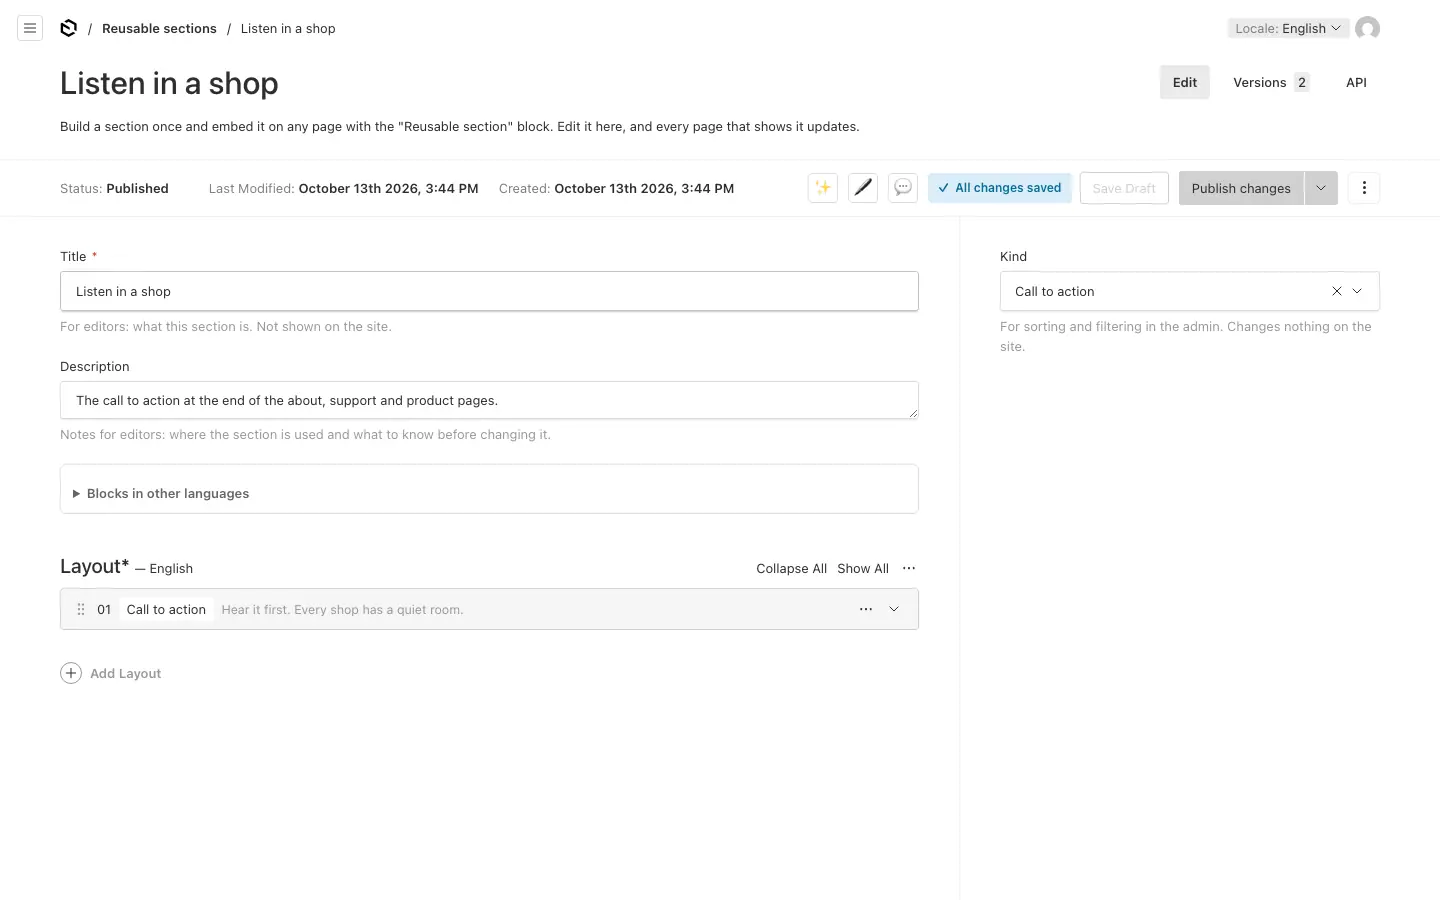Screen dimensions: 1440x900
Task: Click the Add Layout label
Action: pos(125,673)
